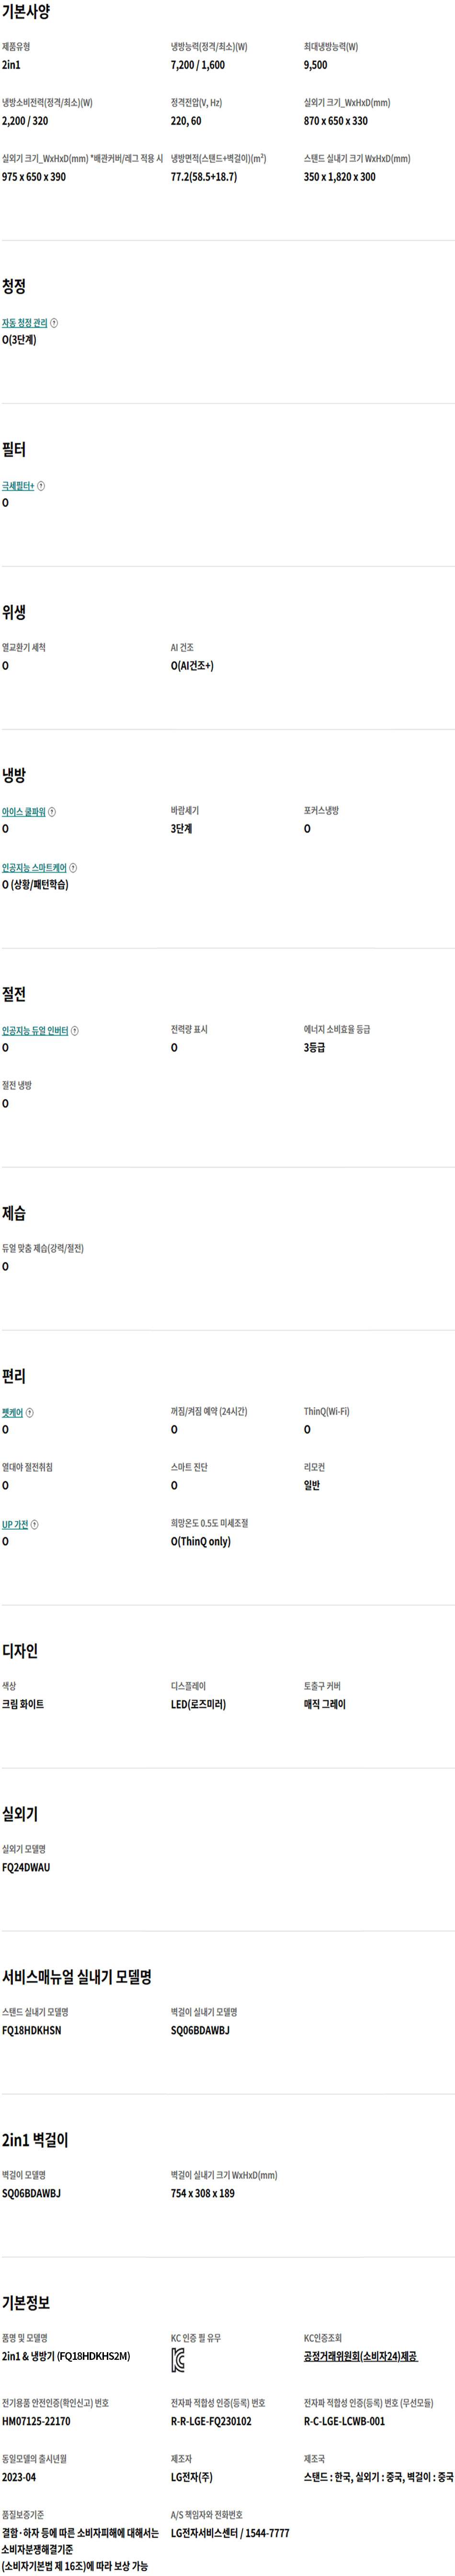Viewport: 455px width, 2576px height.
Task: Click info icon next to UP 가전
Action: (x=35, y=1525)
